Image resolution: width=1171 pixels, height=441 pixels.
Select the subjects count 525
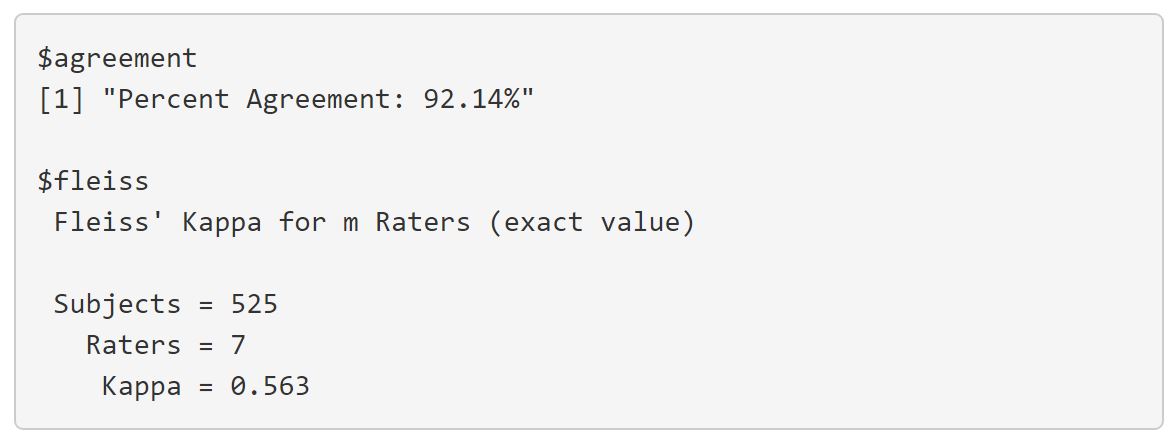pyautogui.click(x=254, y=304)
